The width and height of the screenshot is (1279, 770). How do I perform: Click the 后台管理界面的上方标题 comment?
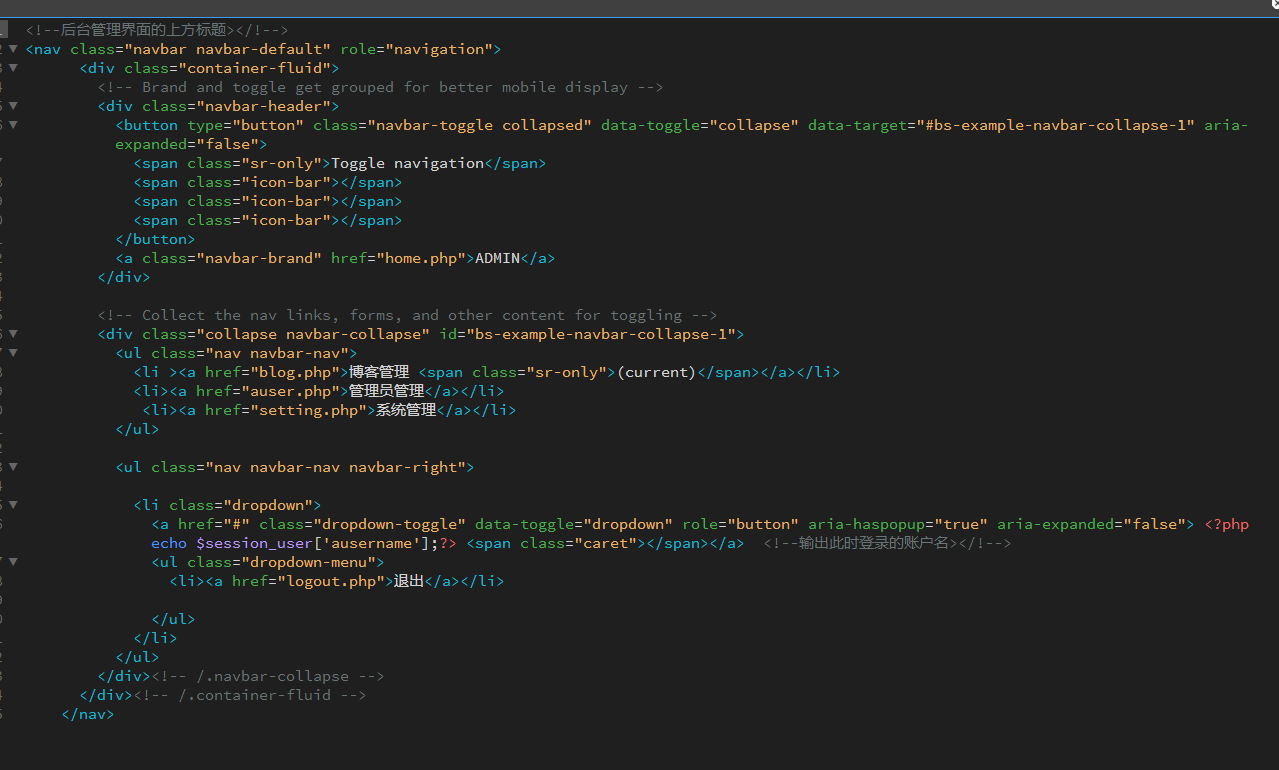[x=157, y=30]
